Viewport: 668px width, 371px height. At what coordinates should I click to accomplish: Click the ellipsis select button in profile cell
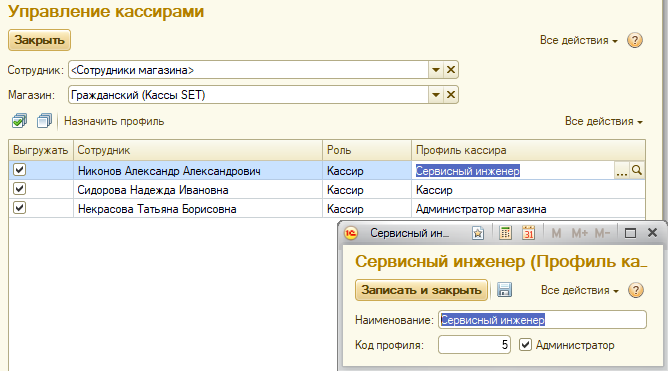[x=622, y=170]
